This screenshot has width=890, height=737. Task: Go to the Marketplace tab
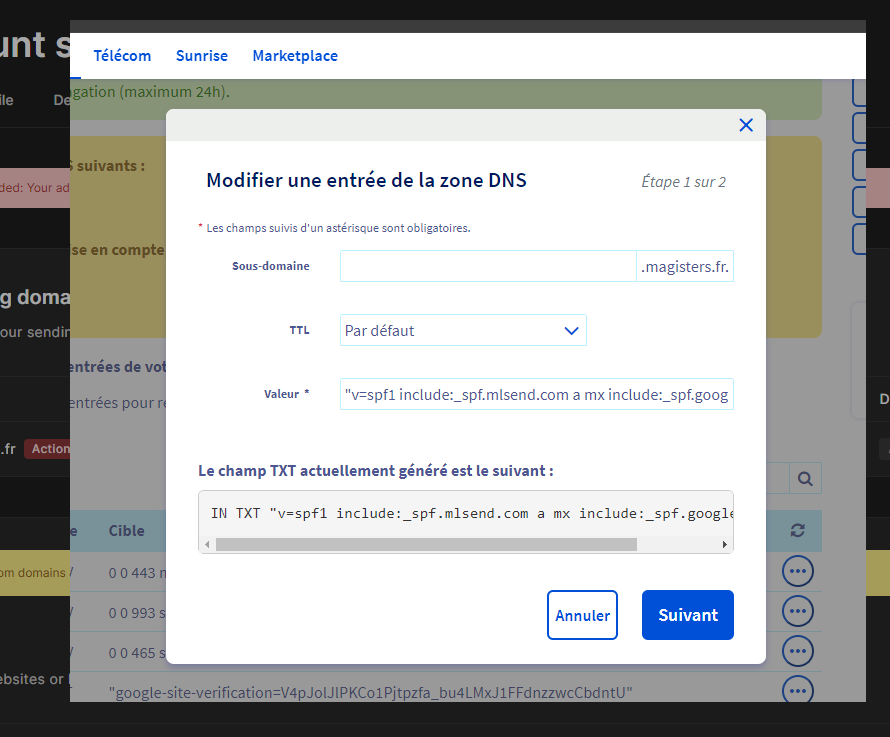[x=295, y=56]
